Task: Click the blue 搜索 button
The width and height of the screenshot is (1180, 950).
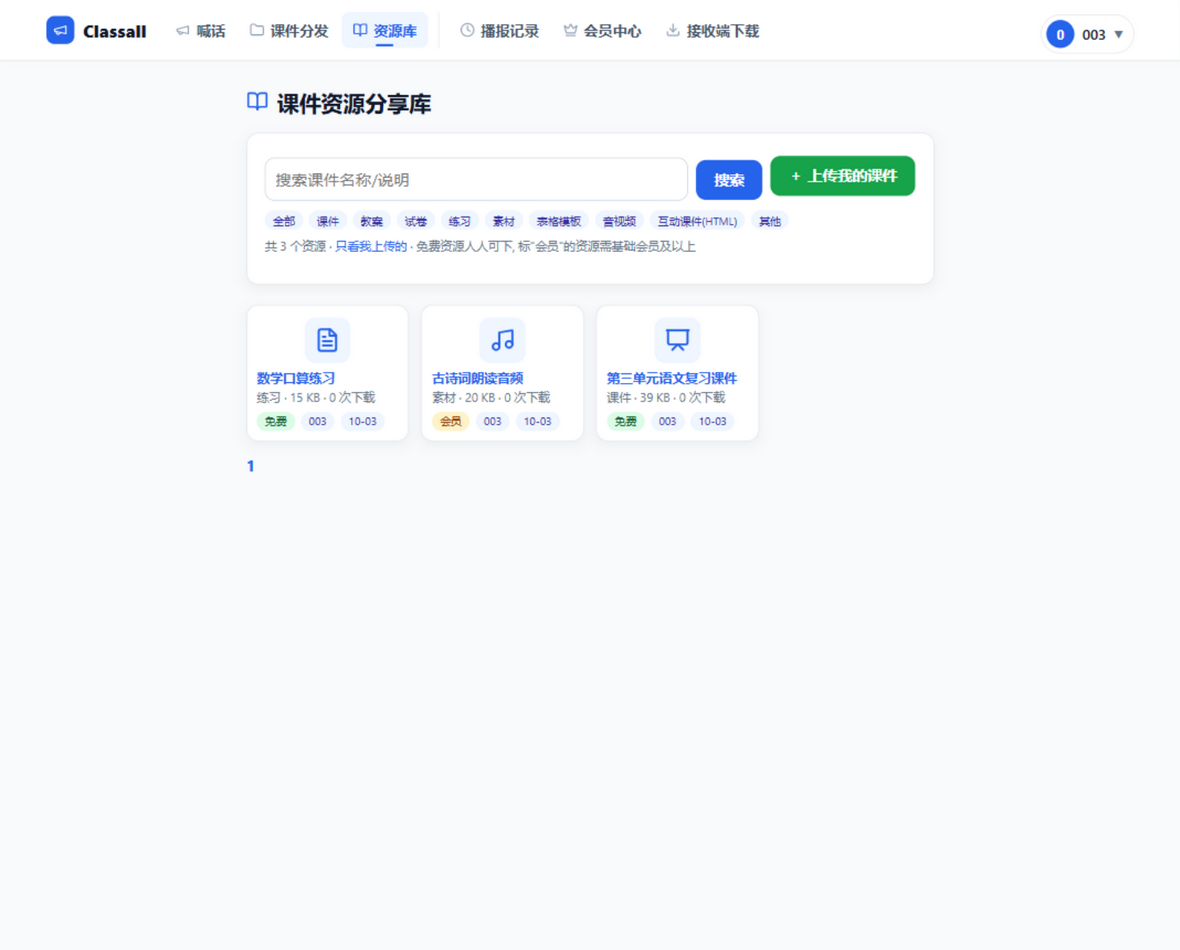Action: coord(728,180)
